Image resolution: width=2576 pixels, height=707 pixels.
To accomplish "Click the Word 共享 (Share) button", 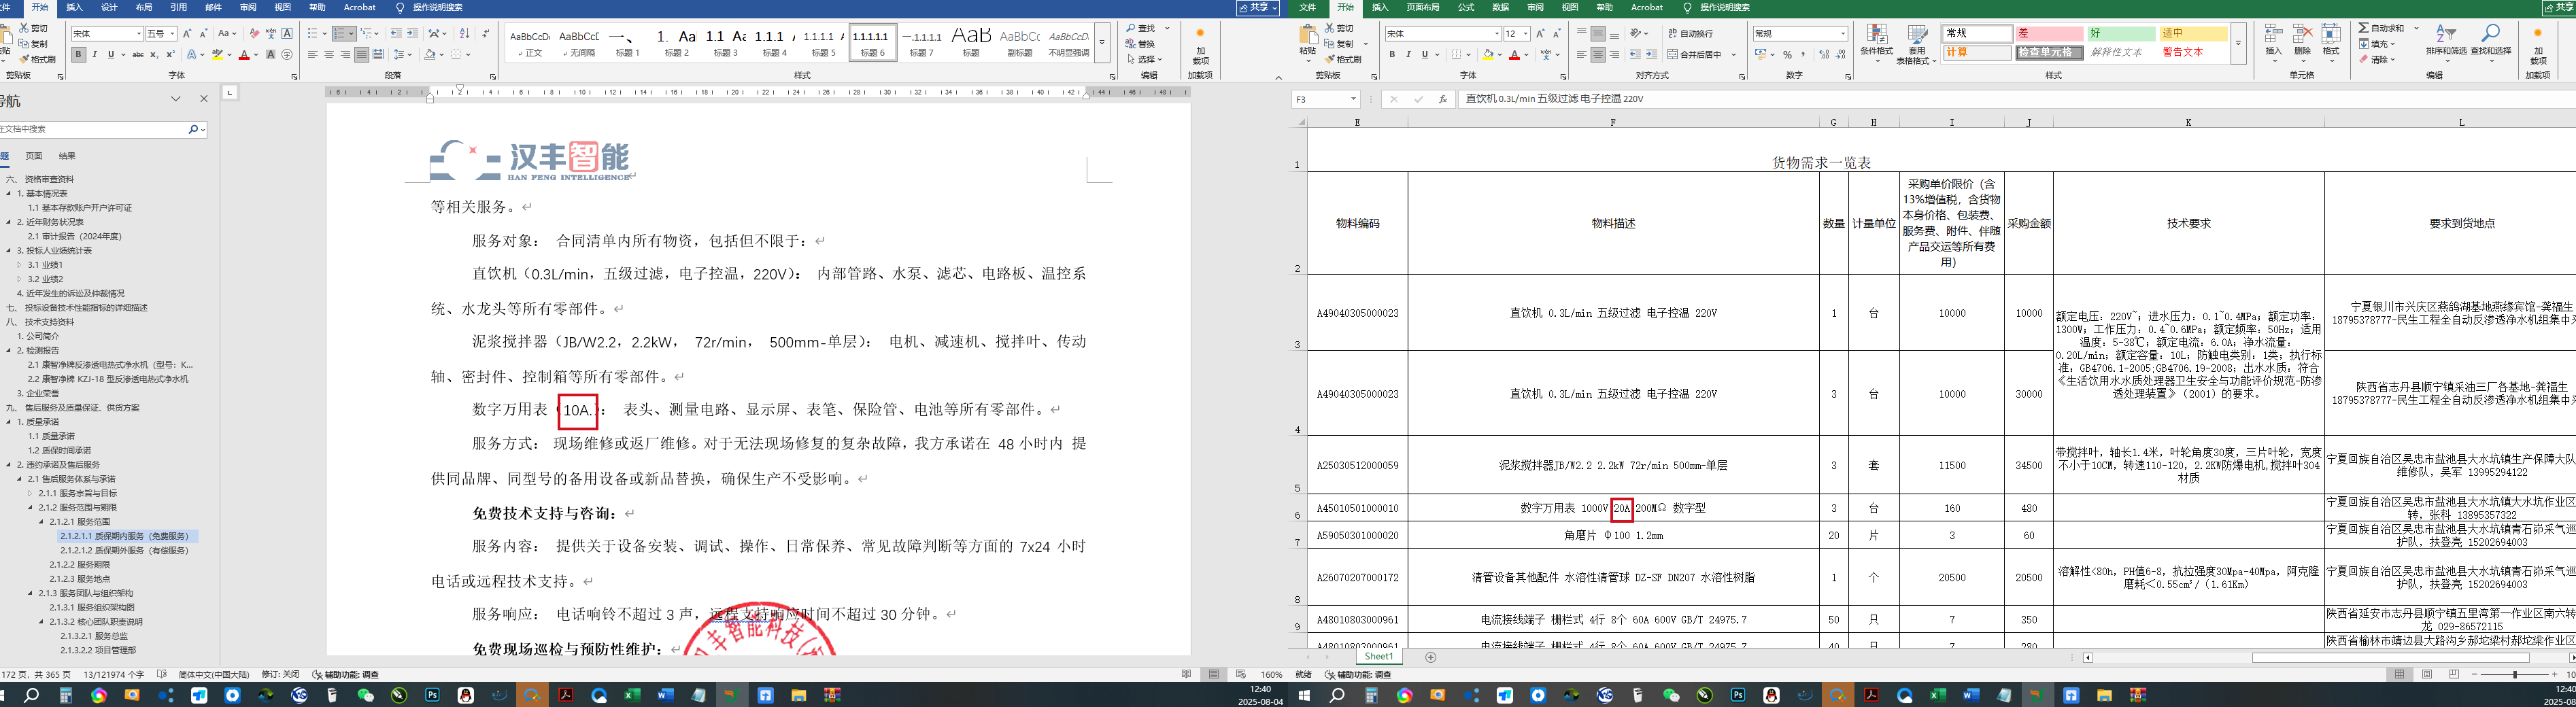I will click(x=1257, y=7).
